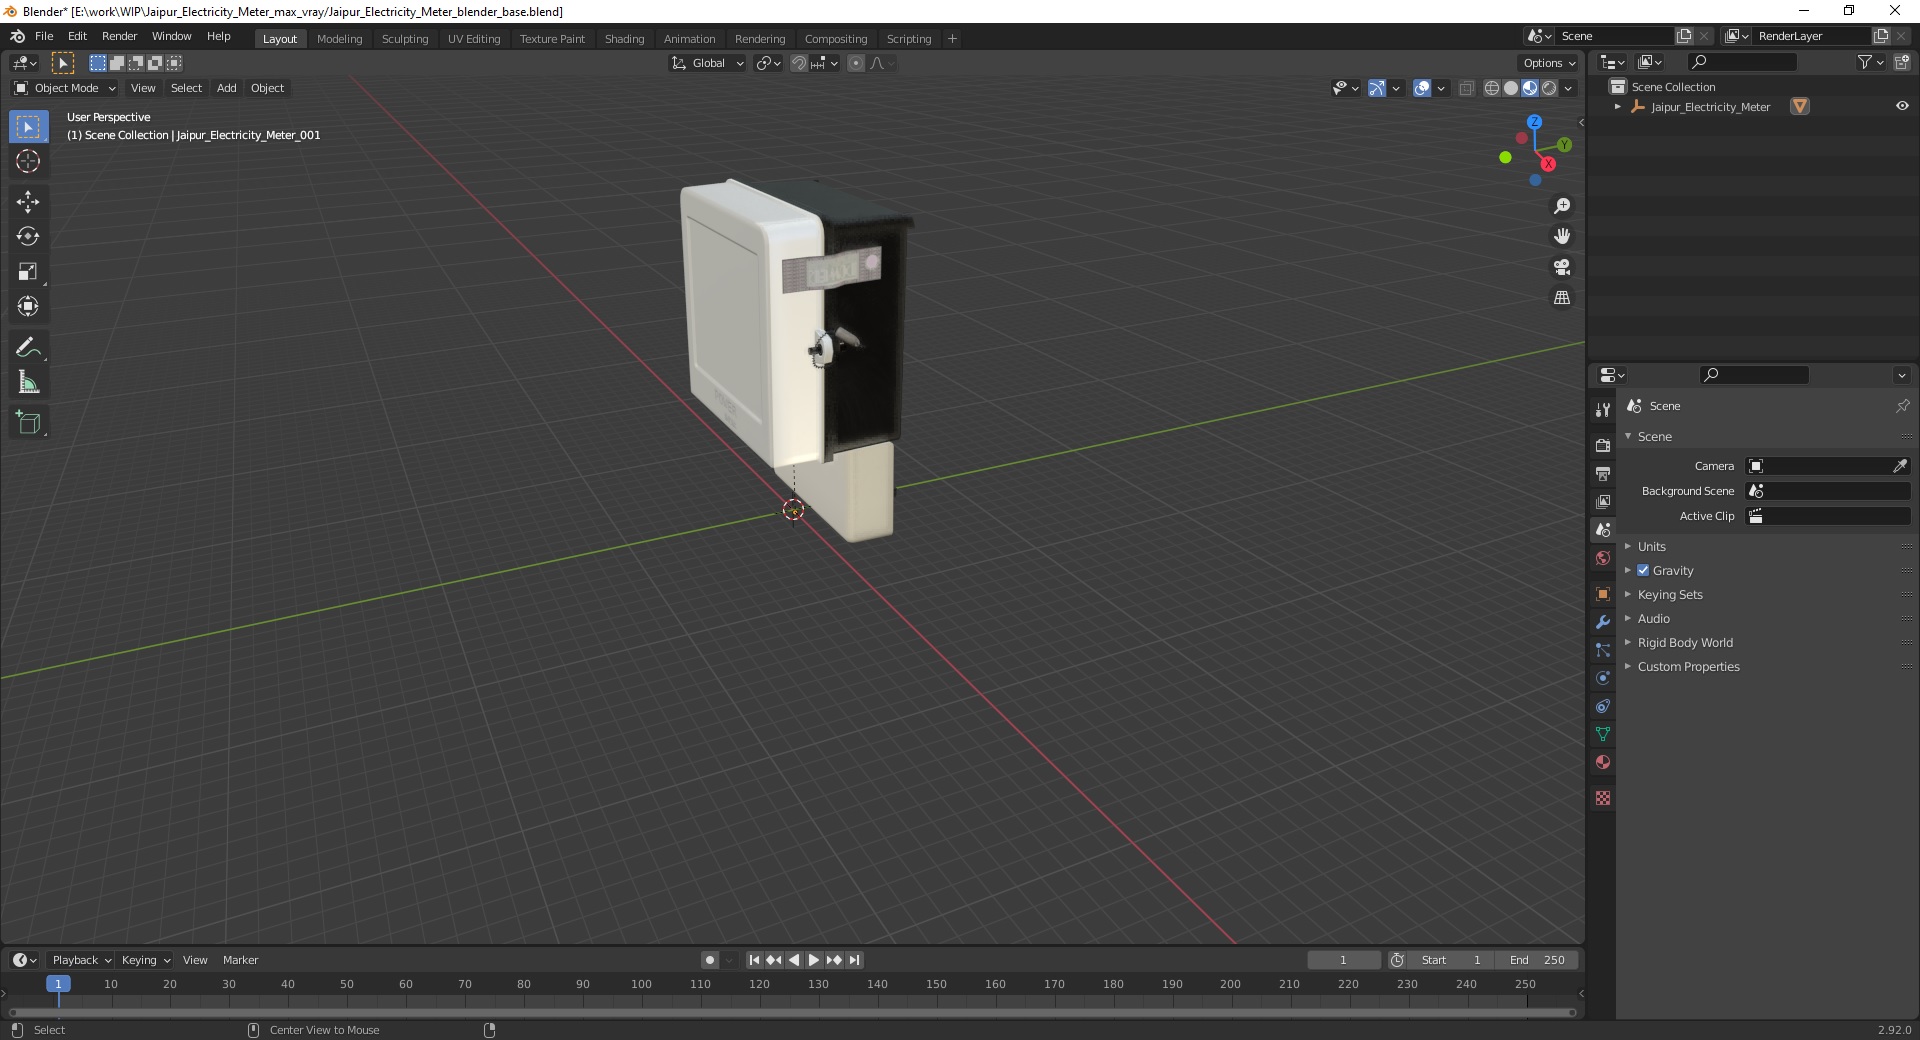Open the Texture properties checkerboard tab
Screen dimensions: 1920x1040
[1603, 798]
